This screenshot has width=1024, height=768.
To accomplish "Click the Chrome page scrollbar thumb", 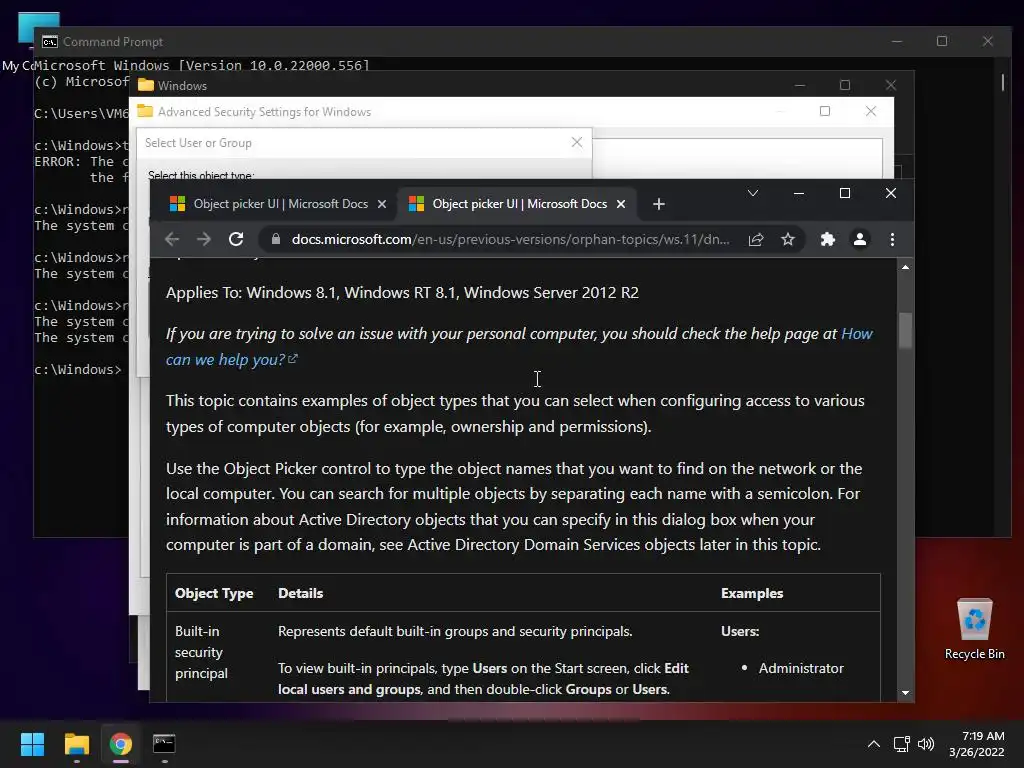I will (905, 330).
